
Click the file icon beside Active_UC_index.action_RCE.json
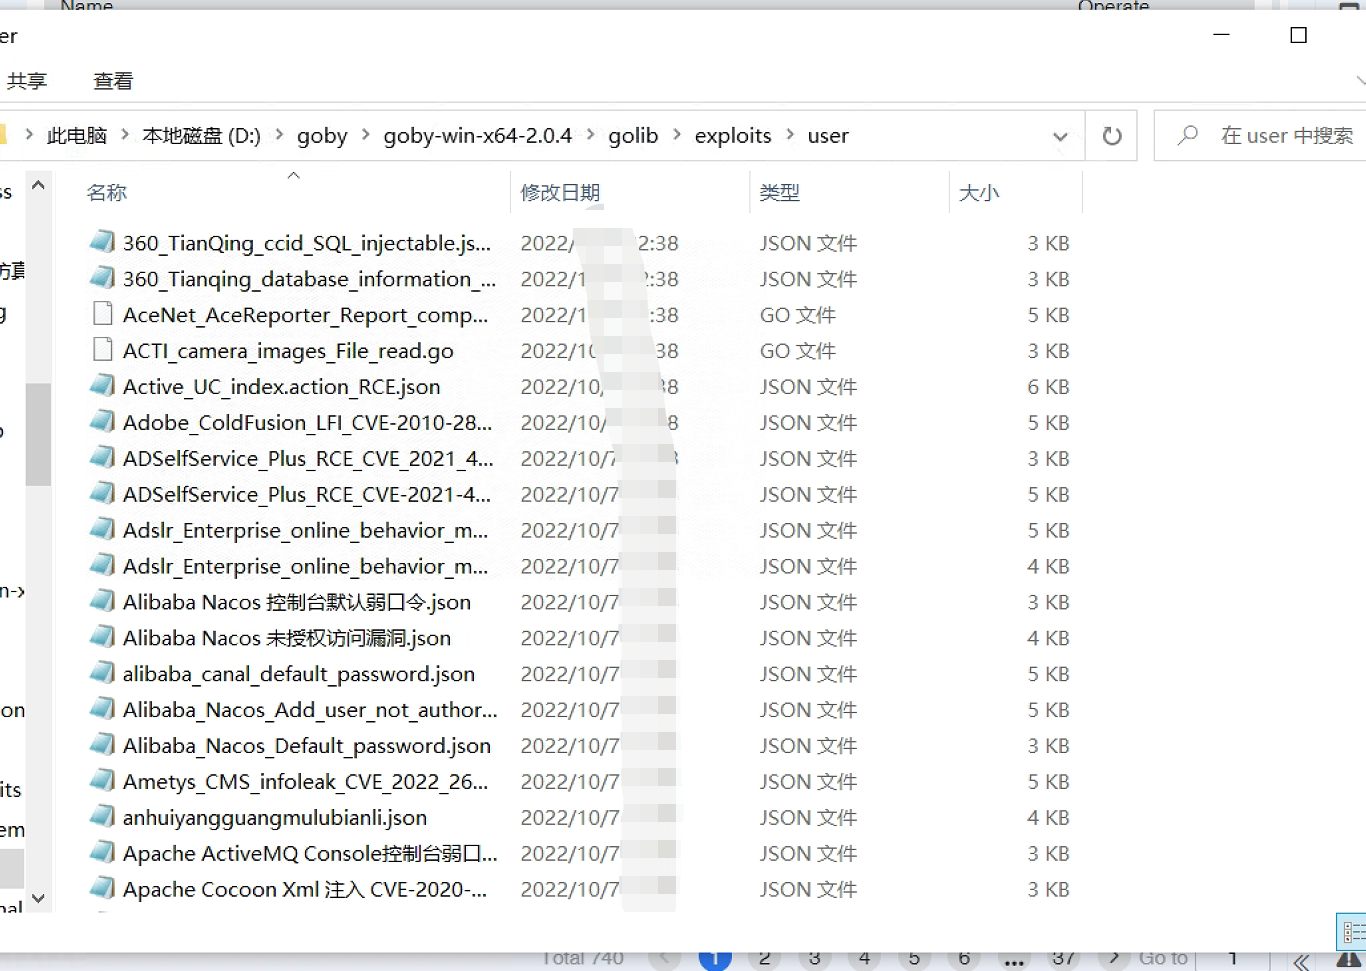tap(101, 386)
